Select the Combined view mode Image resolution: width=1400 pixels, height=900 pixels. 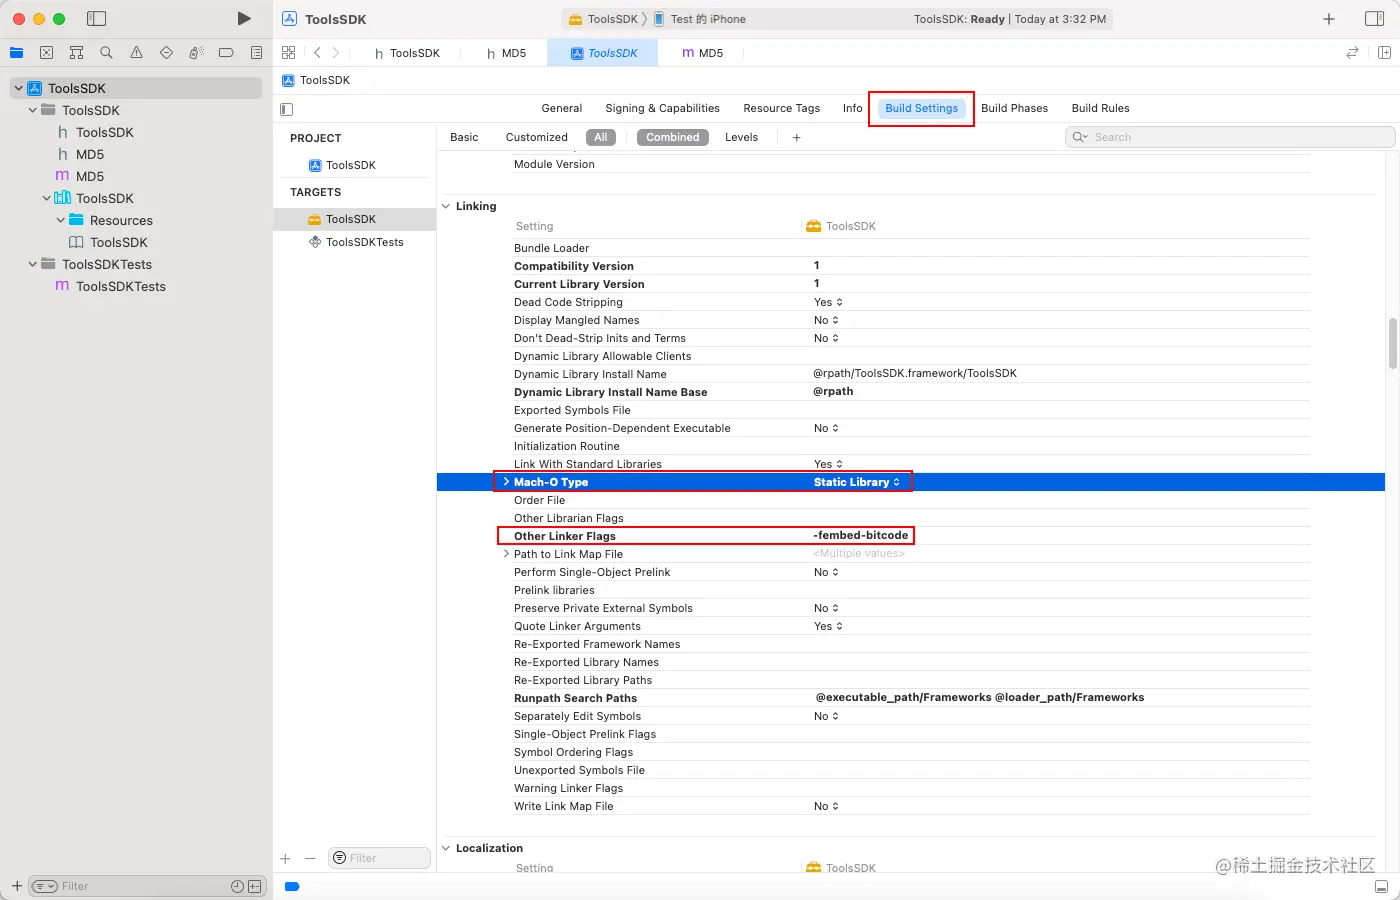tap(673, 138)
